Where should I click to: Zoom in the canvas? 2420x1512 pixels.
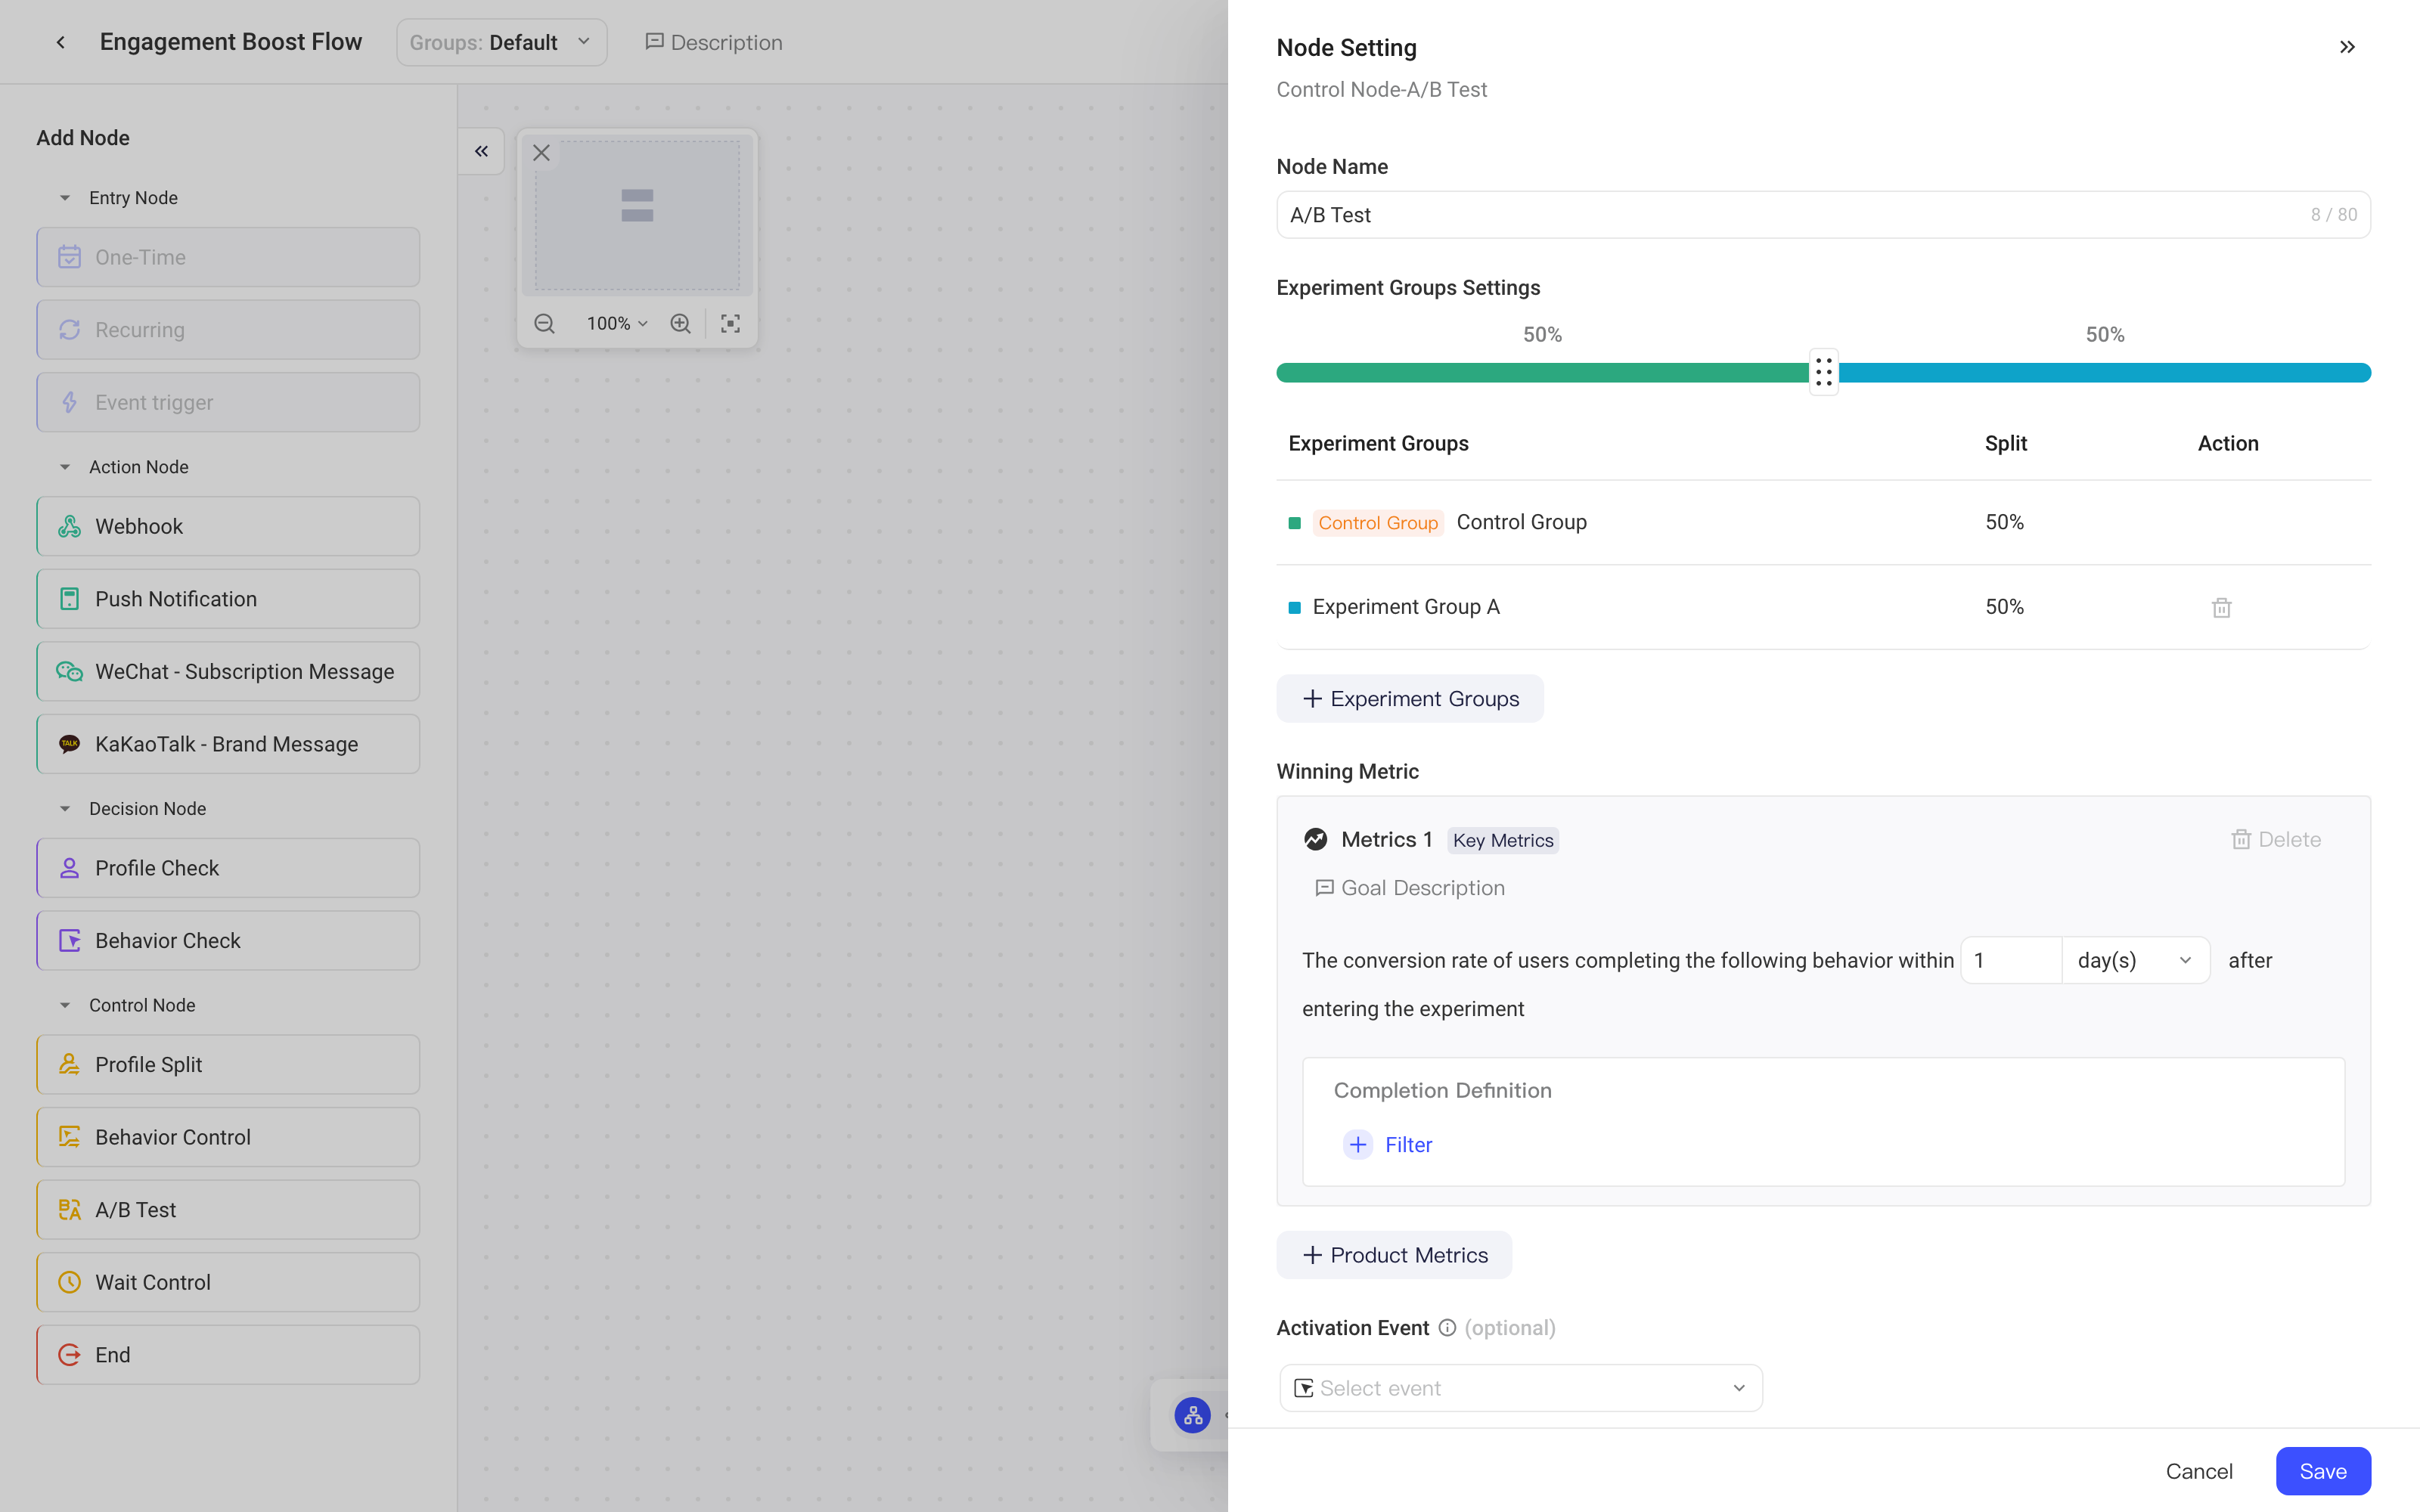pos(680,323)
